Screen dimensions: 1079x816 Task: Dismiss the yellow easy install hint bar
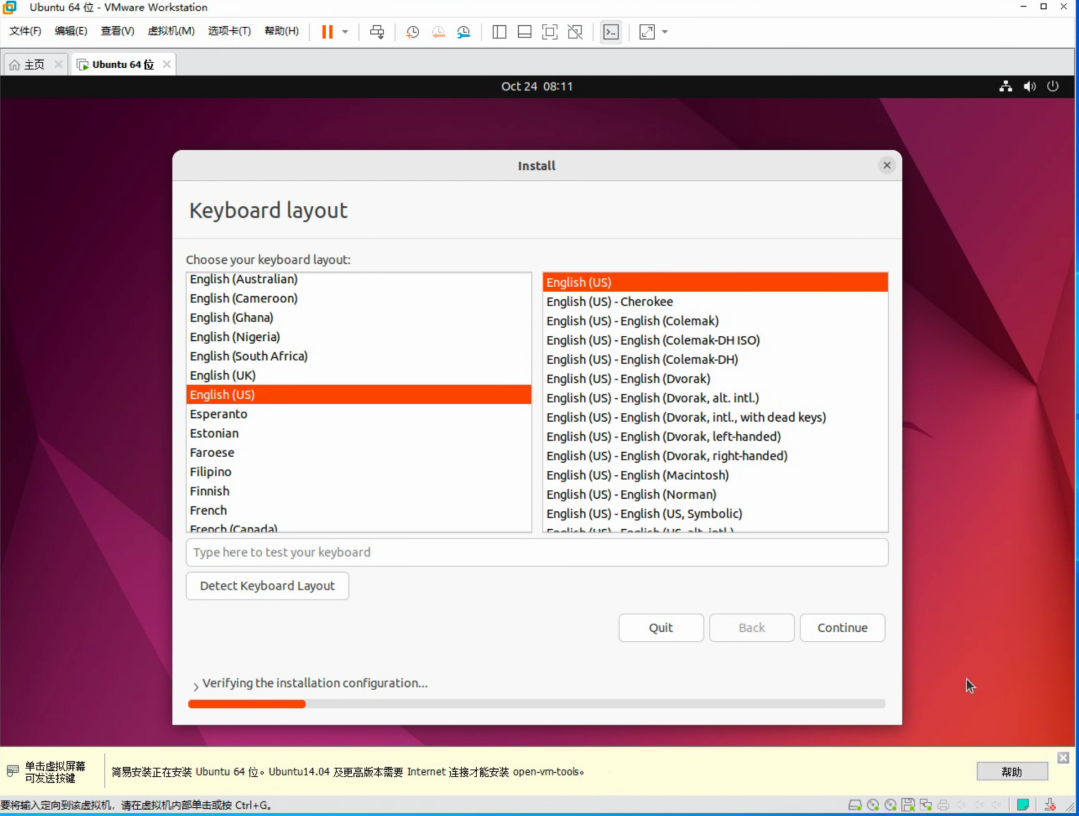pos(1063,758)
